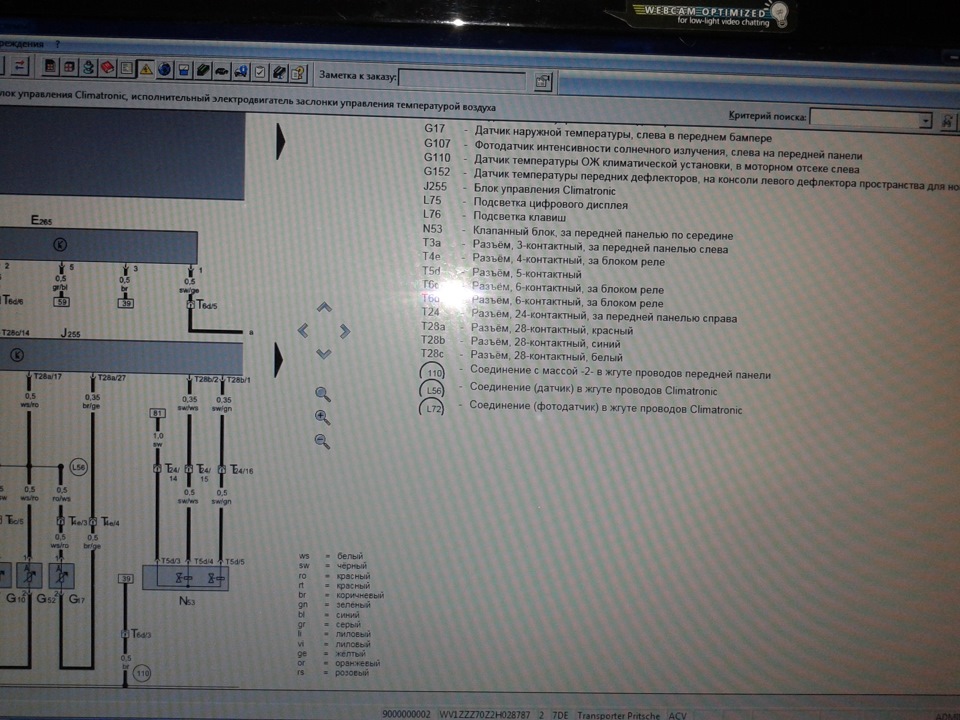Select legend entry G110 coolant temperature sensor
Viewport: 960px width, 720px height.
[x=641, y=163]
